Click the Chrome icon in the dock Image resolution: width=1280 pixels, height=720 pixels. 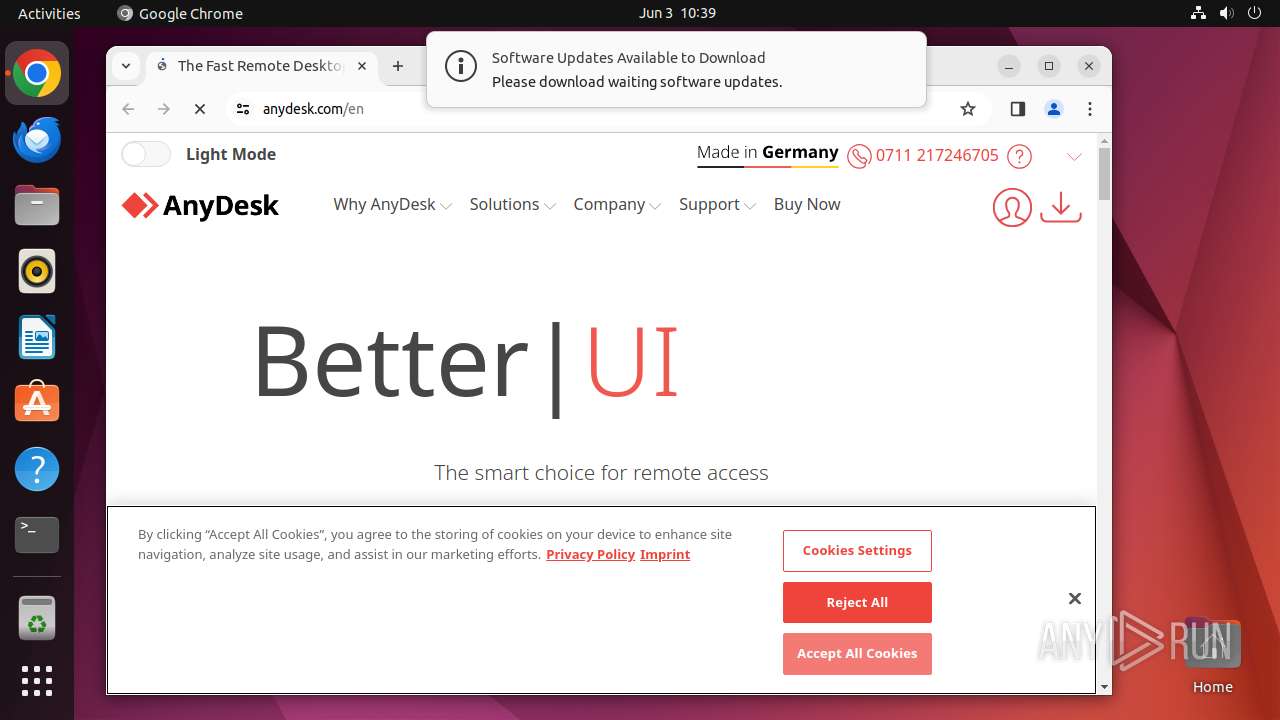click(37, 74)
